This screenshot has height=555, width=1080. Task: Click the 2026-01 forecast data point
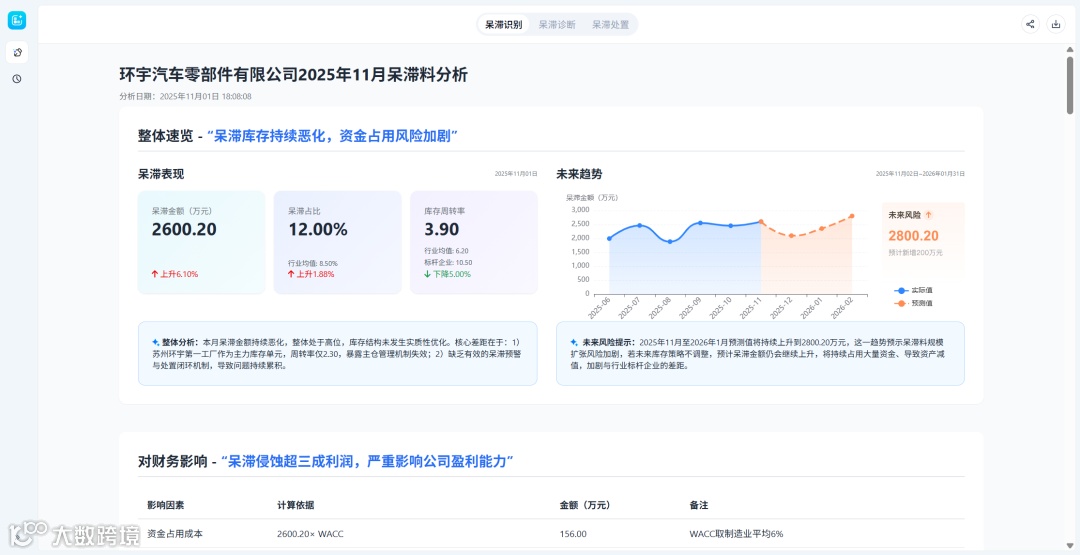click(822, 229)
